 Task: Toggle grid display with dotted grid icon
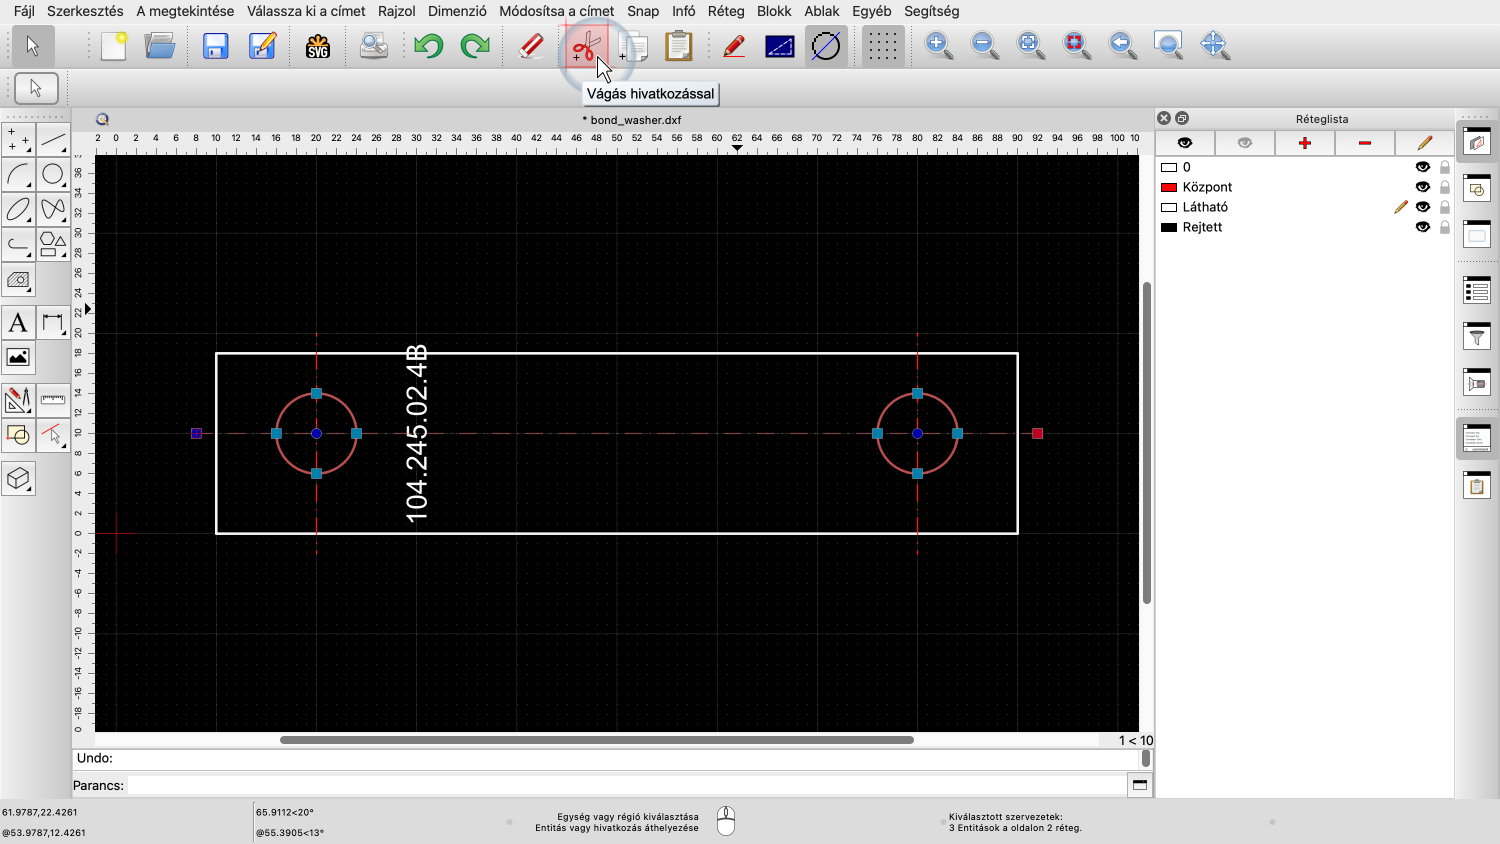881,46
